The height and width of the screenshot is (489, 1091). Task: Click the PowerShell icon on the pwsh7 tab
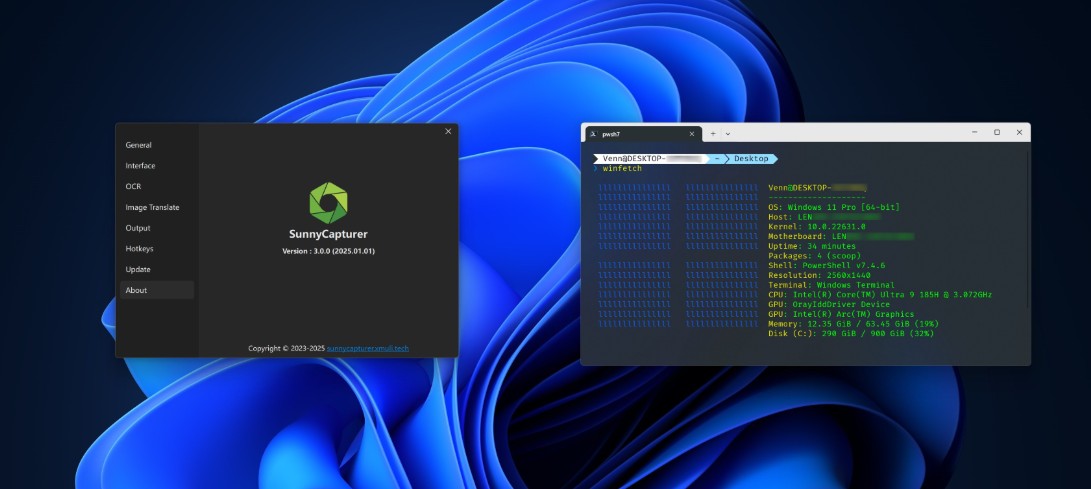click(x=594, y=134)
